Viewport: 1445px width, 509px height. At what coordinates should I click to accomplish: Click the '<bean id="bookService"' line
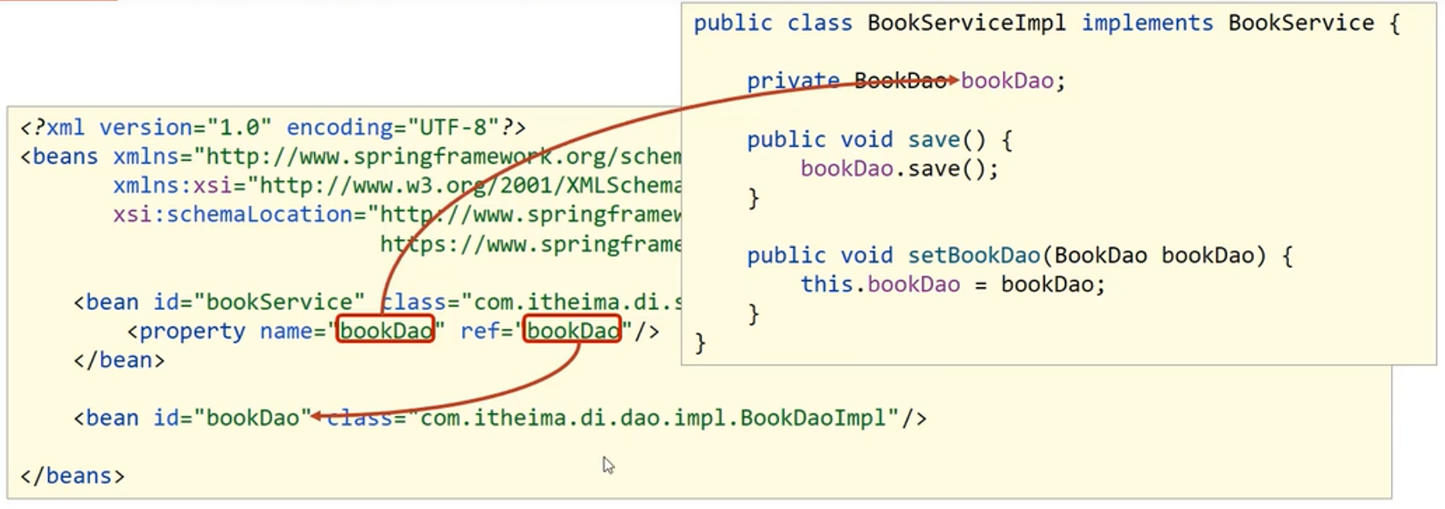[x=377, y=302]
